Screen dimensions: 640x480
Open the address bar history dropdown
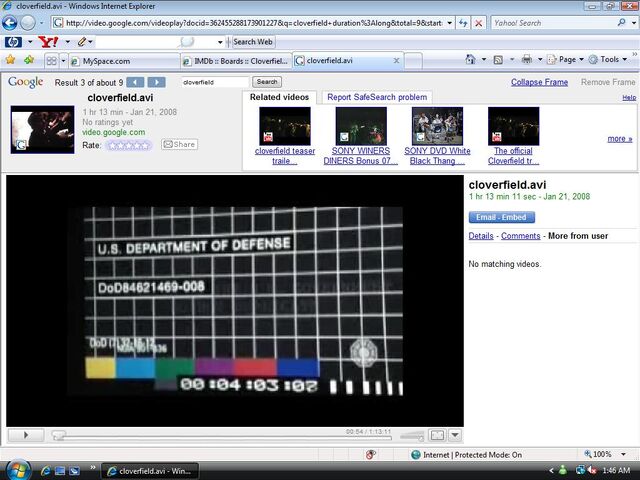coord(449,23)
